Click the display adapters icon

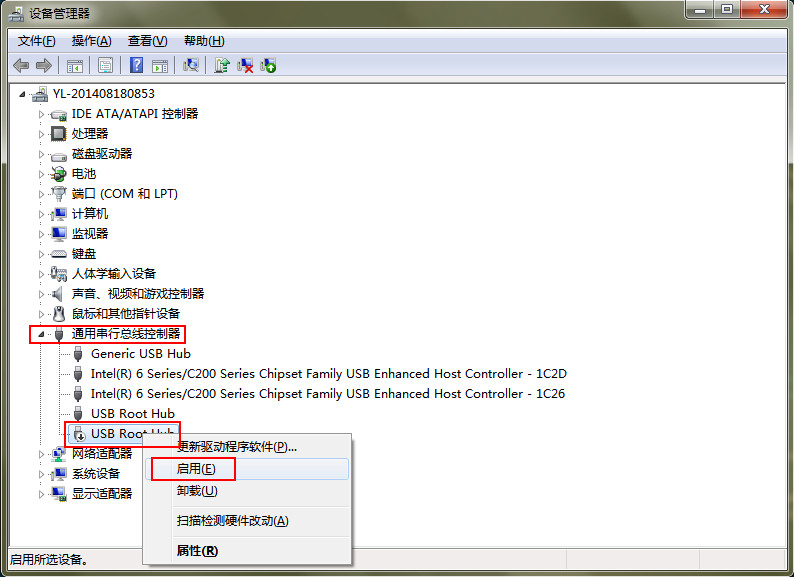(x=59, y=494)
